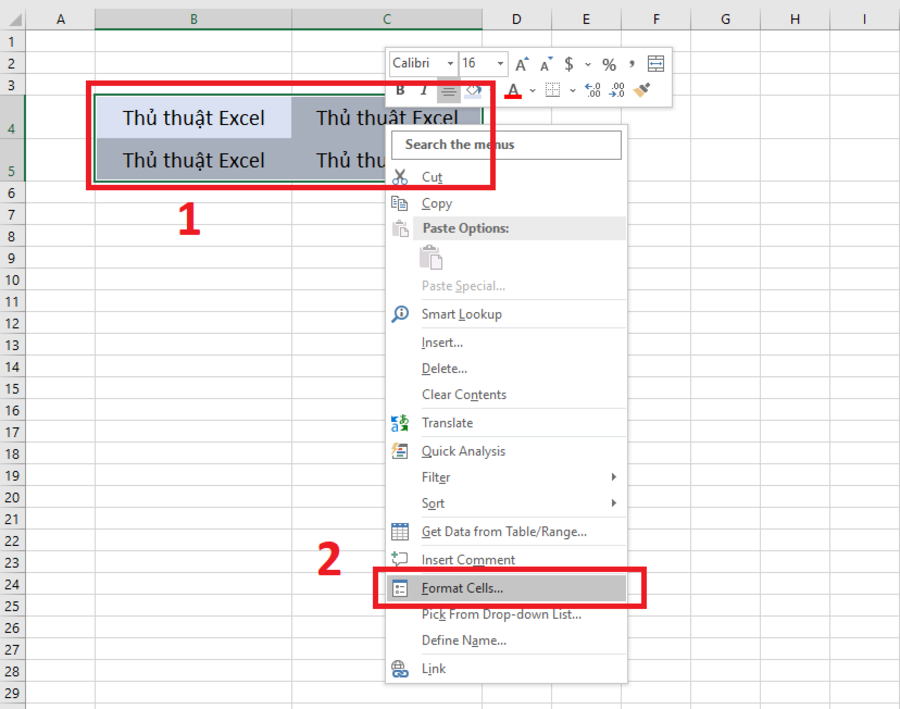900x709 pixels.
Task: Toggle italic in the mini toolbar
Action: 424,90
